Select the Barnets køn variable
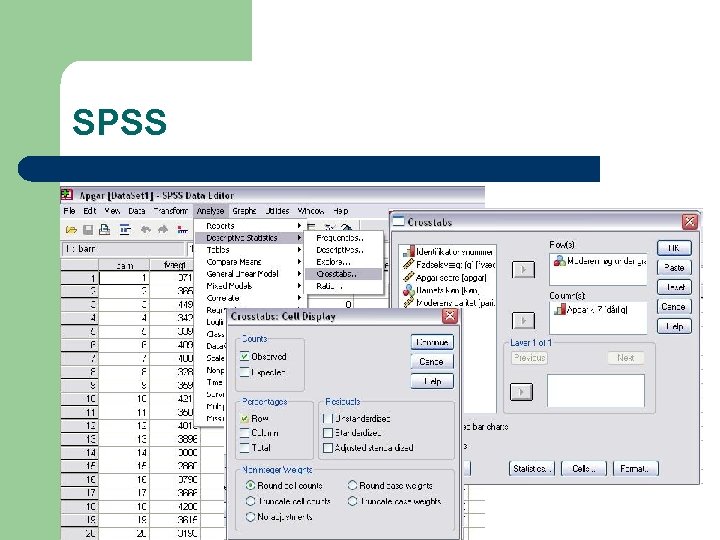 [x=441, y=290]
